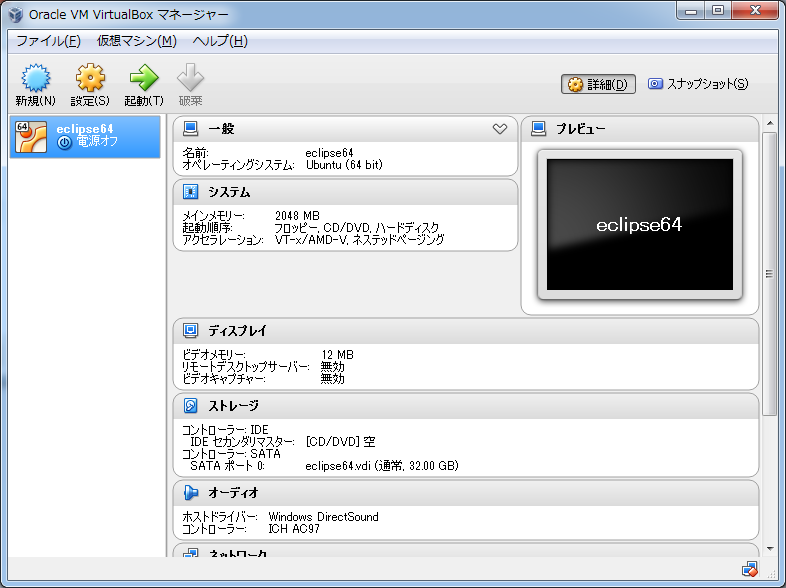Click the details pane vertical scrollbar
The height and width of the screenshot is (588, 786).
[x=769, y=275]
